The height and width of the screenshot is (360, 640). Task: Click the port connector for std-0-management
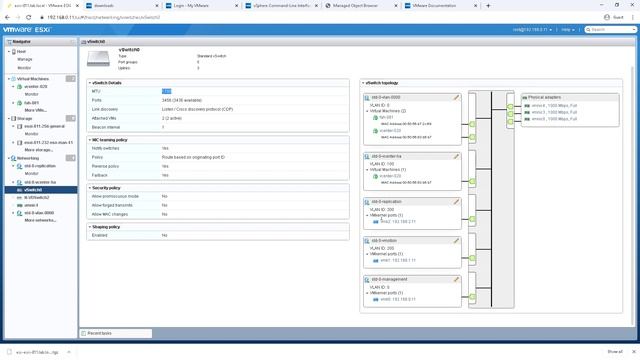tap(472, 297)
